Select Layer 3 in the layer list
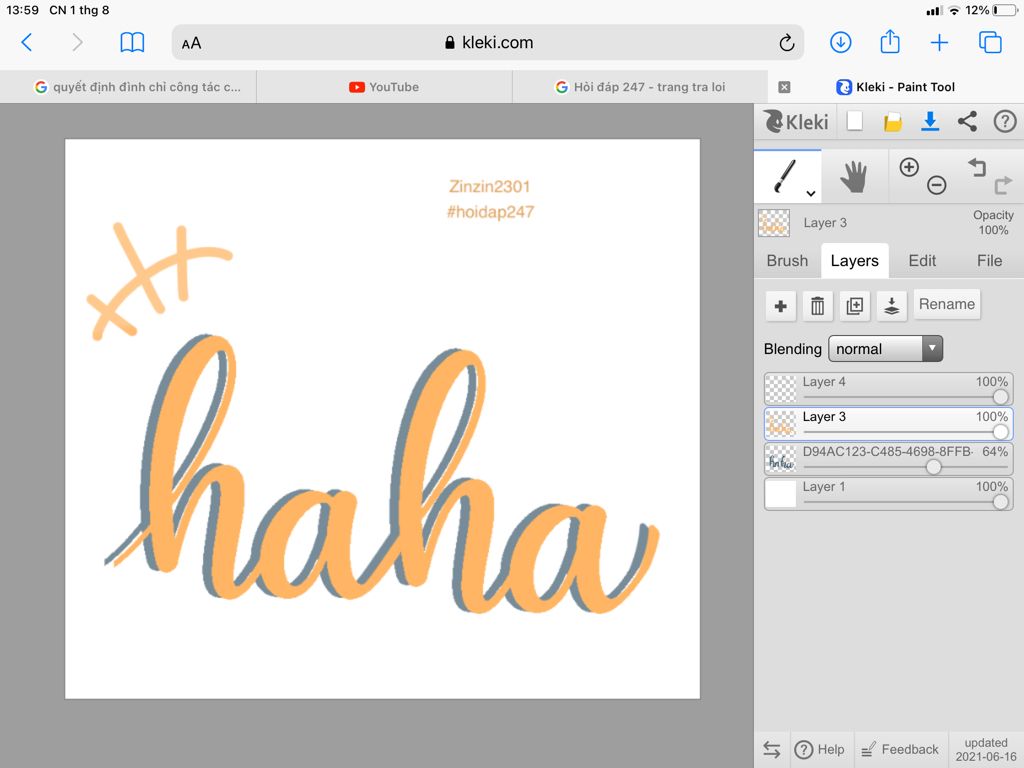 888,424
